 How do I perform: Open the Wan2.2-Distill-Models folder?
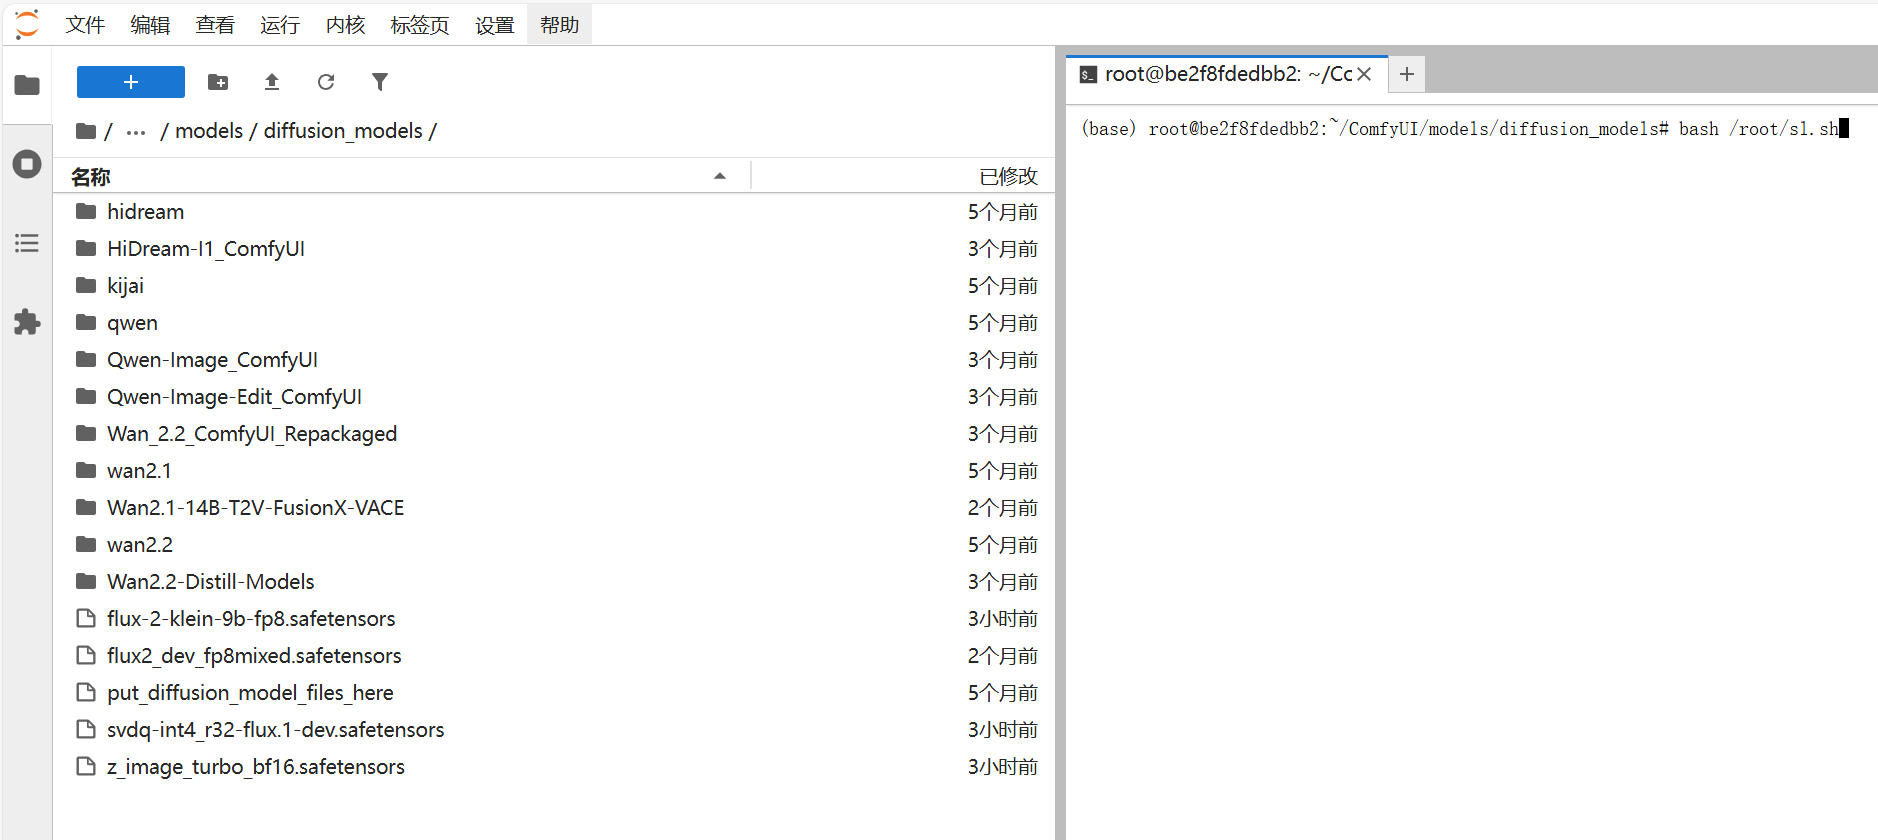point(210,582)
